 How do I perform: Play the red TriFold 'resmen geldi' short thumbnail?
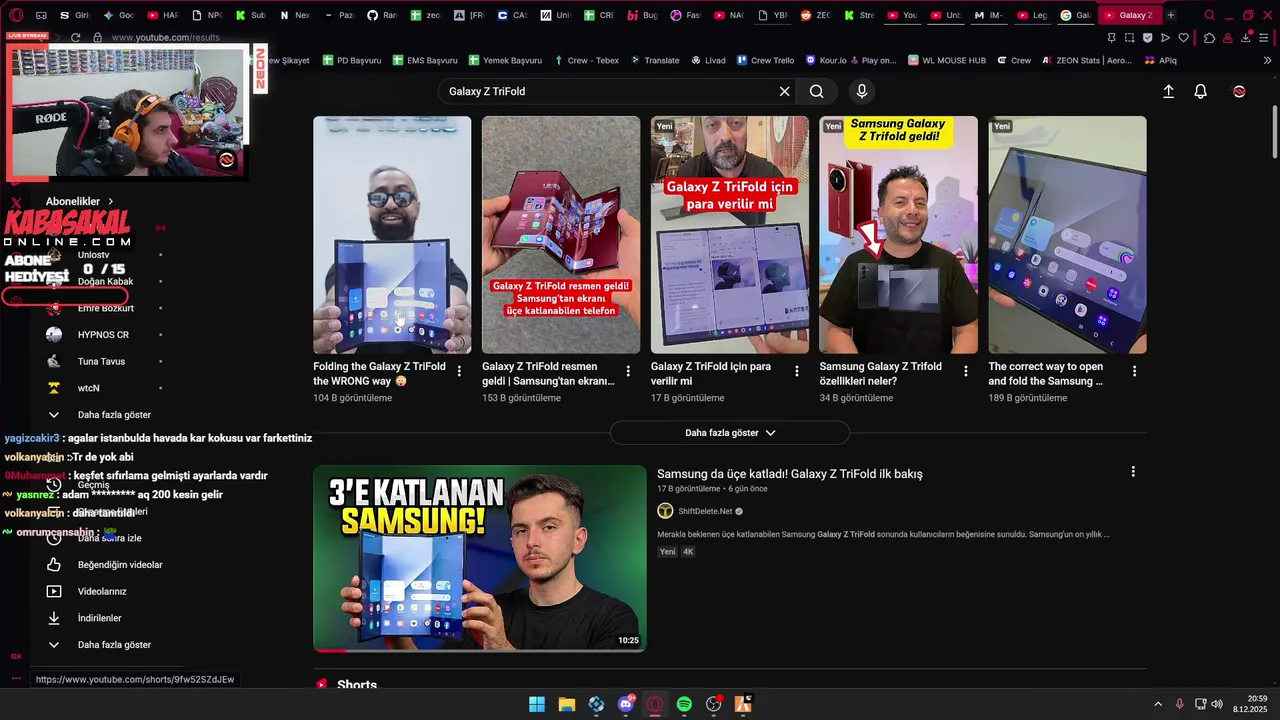coord(561,235)
